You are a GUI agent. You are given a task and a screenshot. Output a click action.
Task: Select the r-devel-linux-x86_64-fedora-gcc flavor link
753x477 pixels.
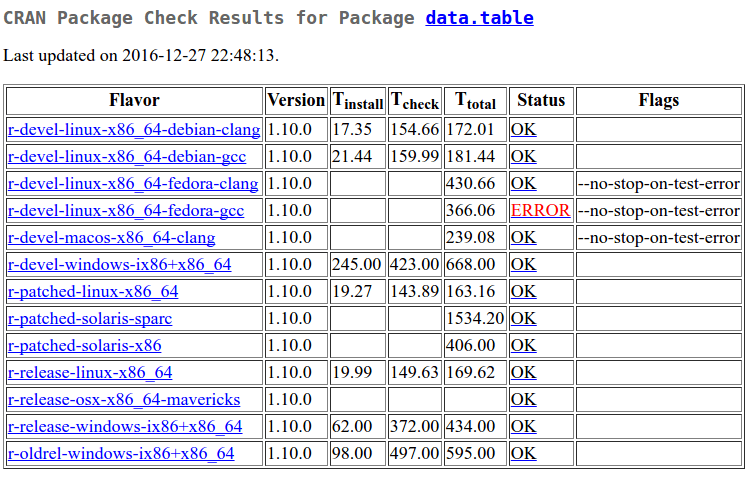pyautogui.click(x=126, y=211)
